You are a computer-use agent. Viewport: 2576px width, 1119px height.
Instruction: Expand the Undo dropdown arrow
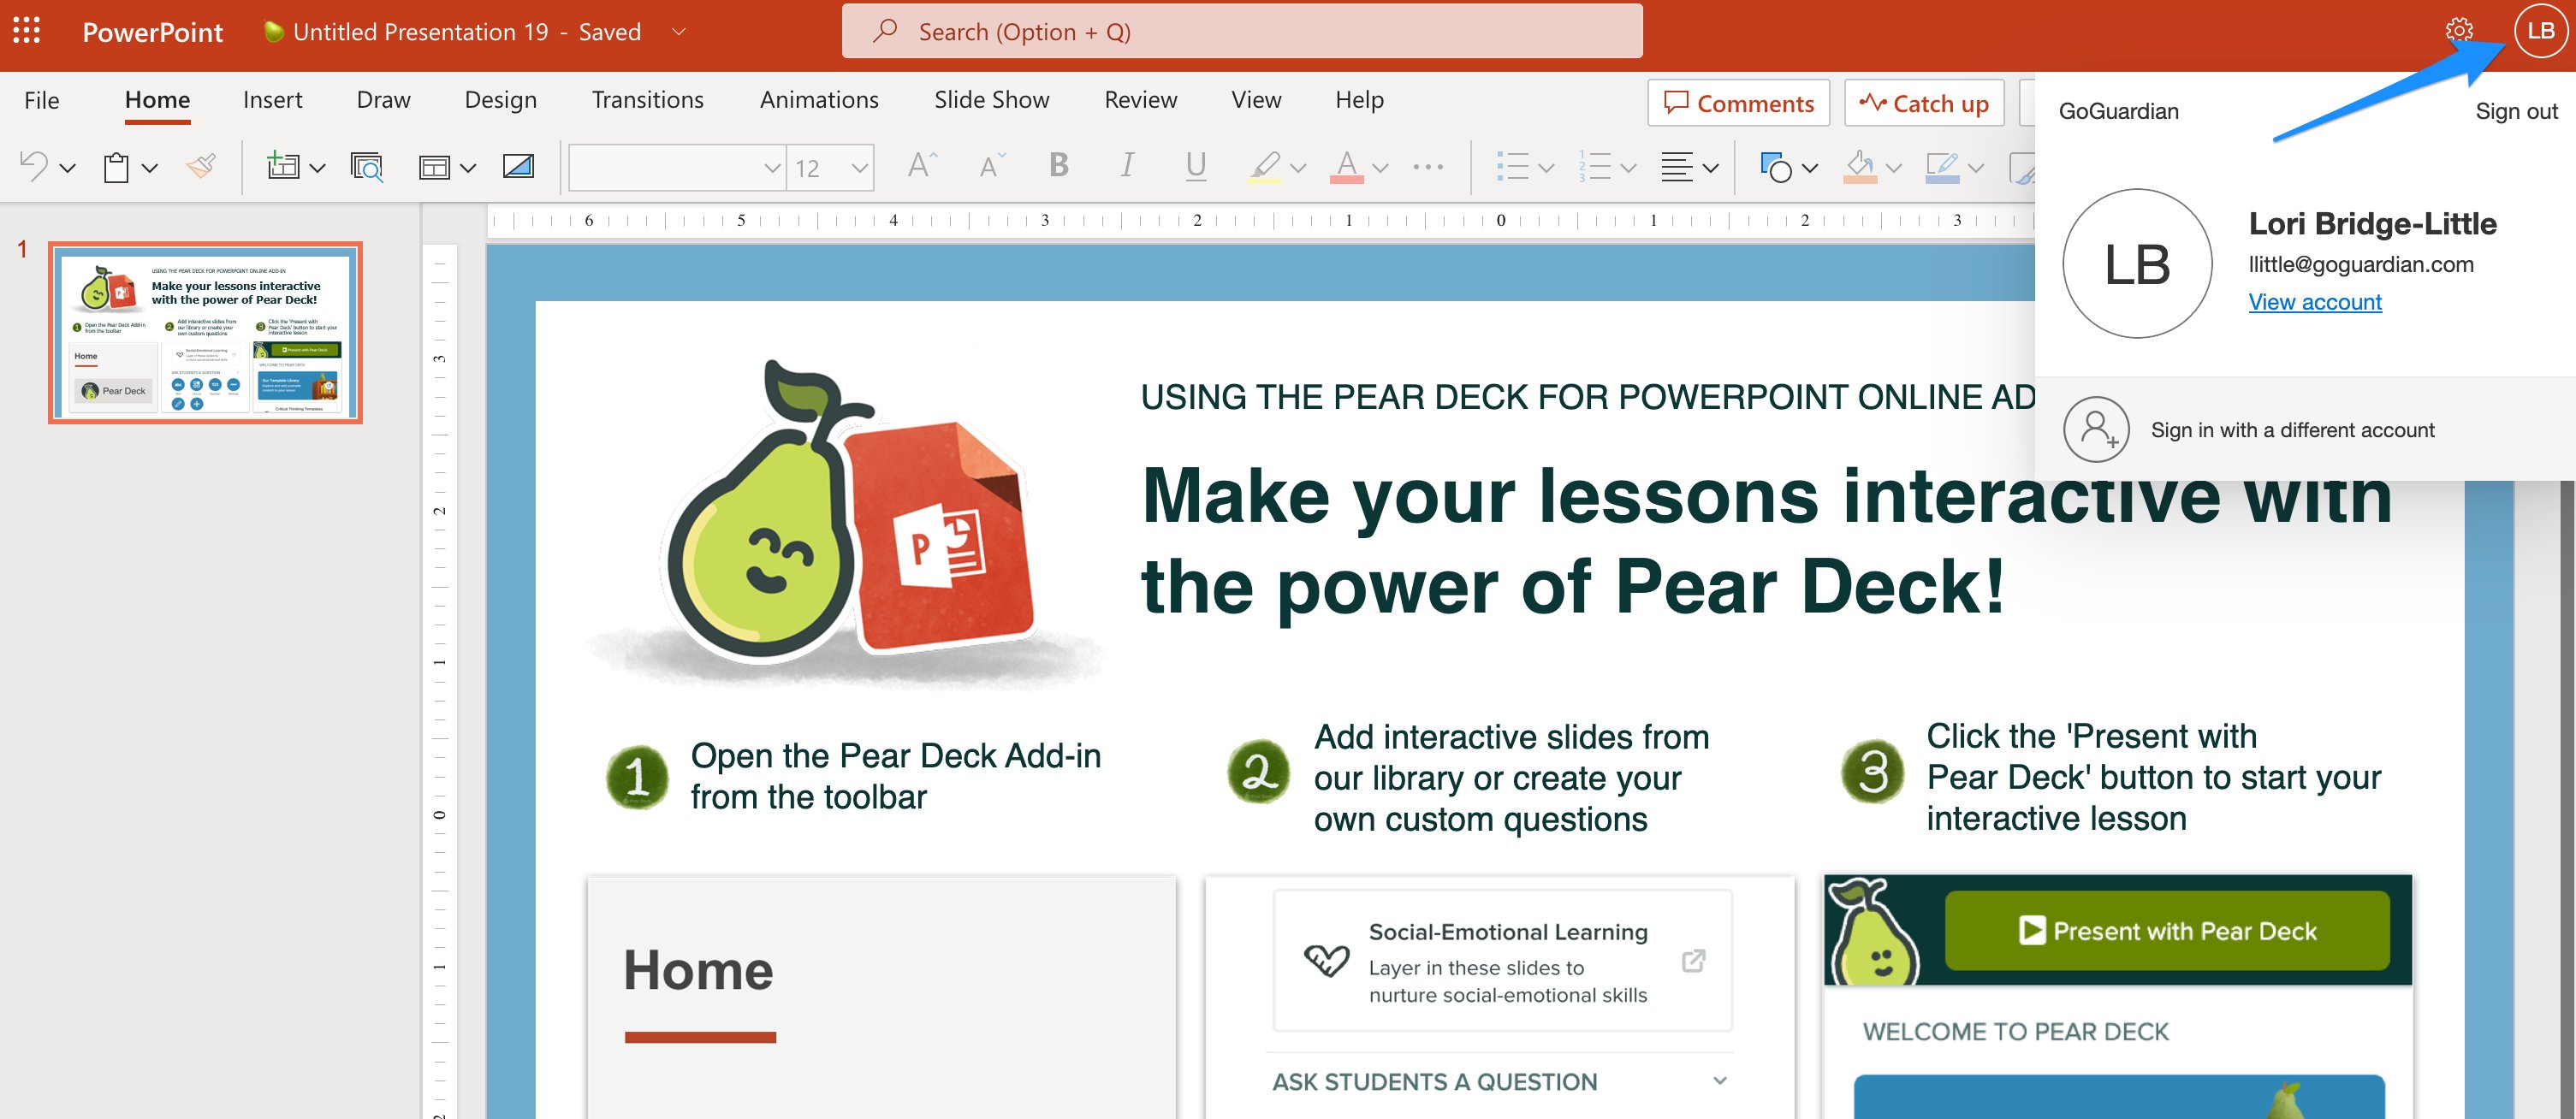click(68, 168)
